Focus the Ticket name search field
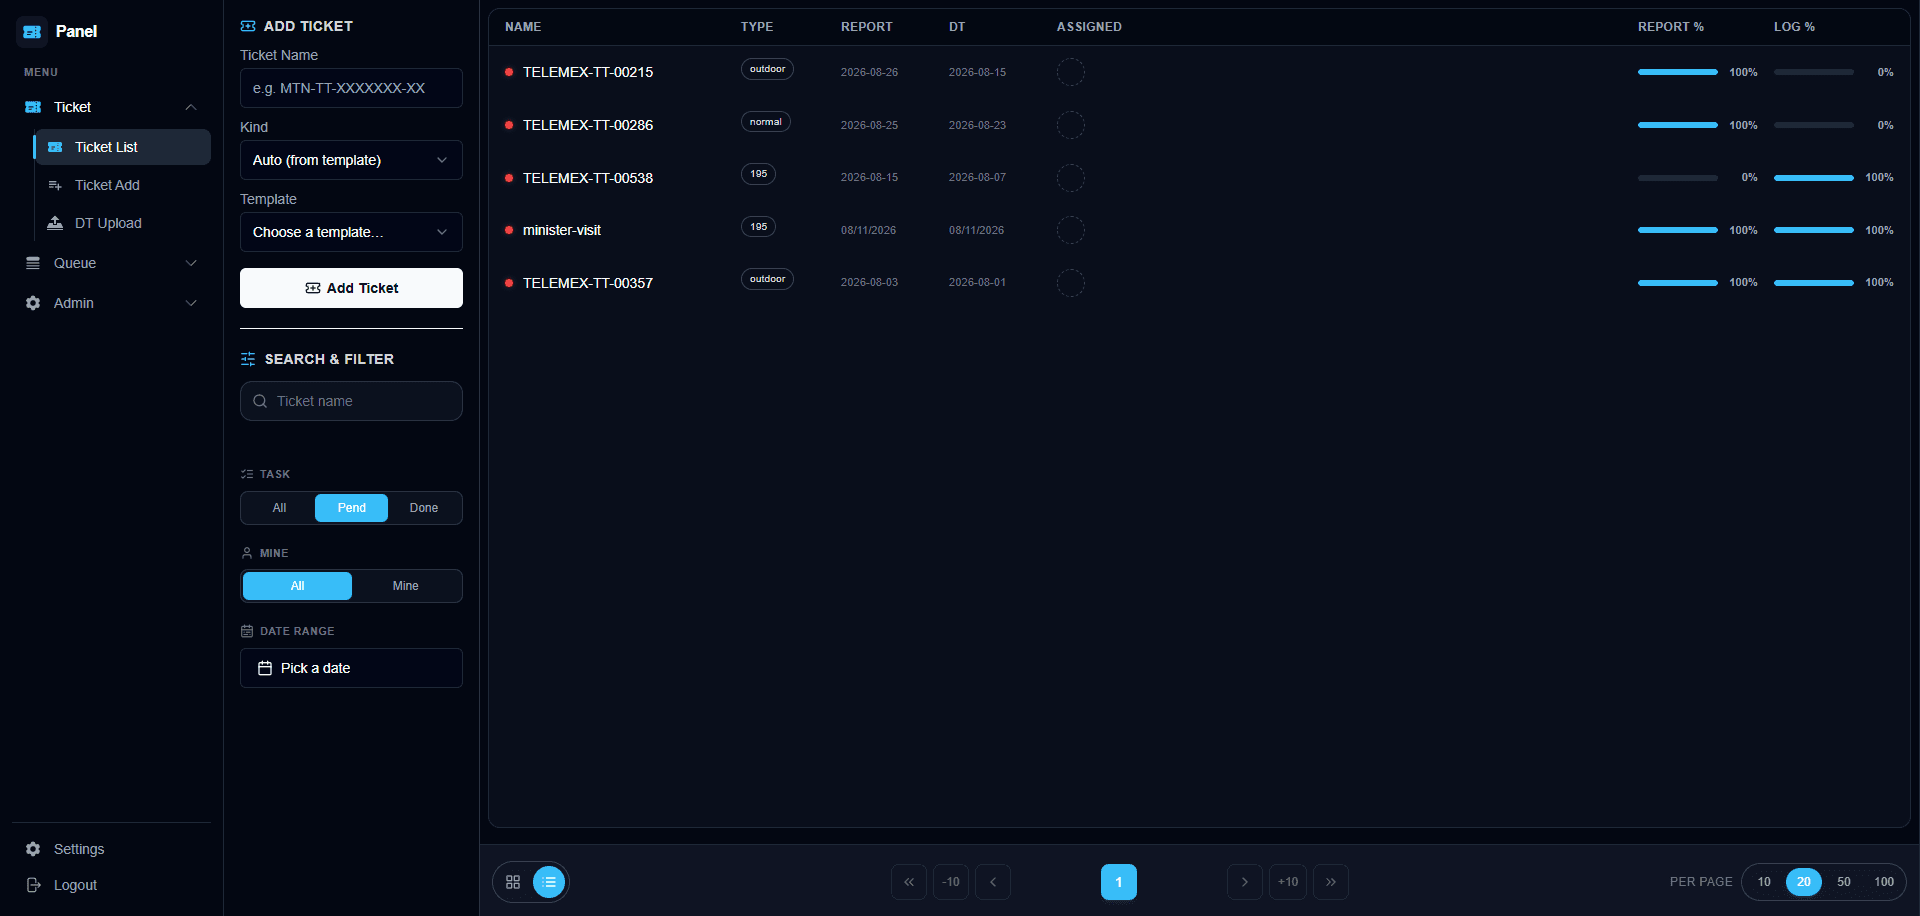 [351, 401]
